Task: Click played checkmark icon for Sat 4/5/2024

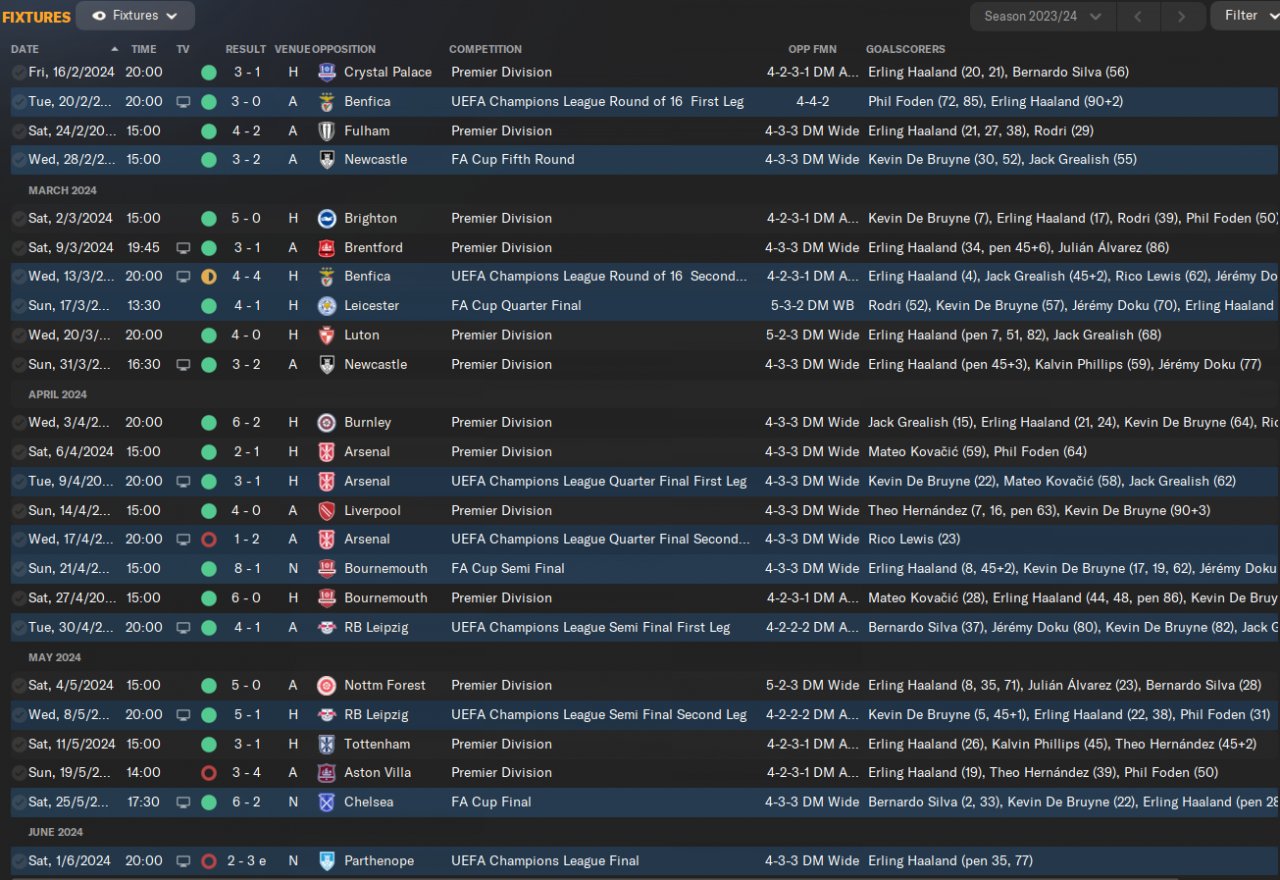Action: pyautogui.click(x=19, y=686)
